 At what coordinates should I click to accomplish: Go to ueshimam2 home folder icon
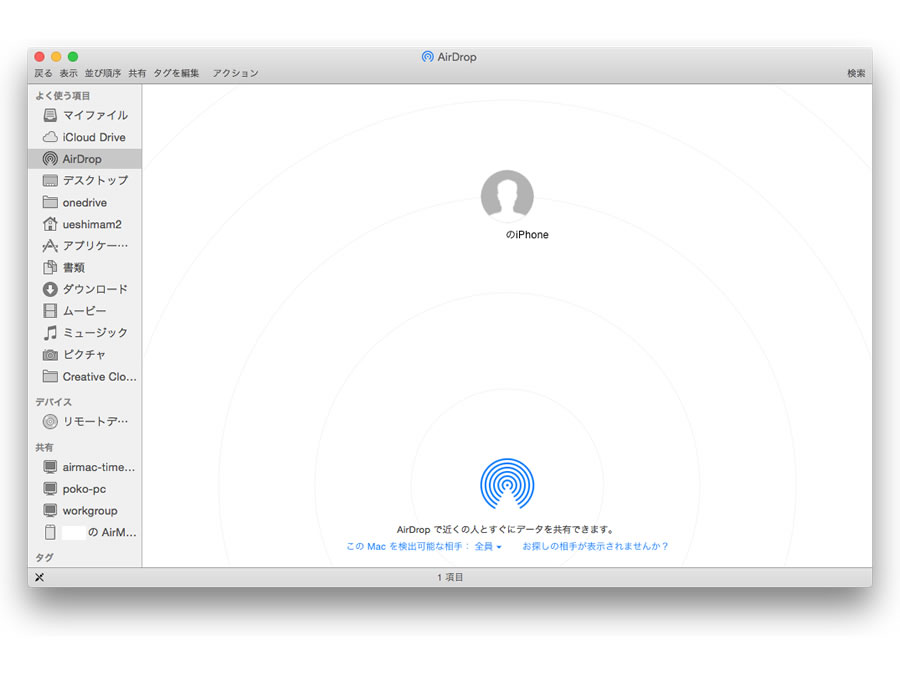tap(51, 224)
